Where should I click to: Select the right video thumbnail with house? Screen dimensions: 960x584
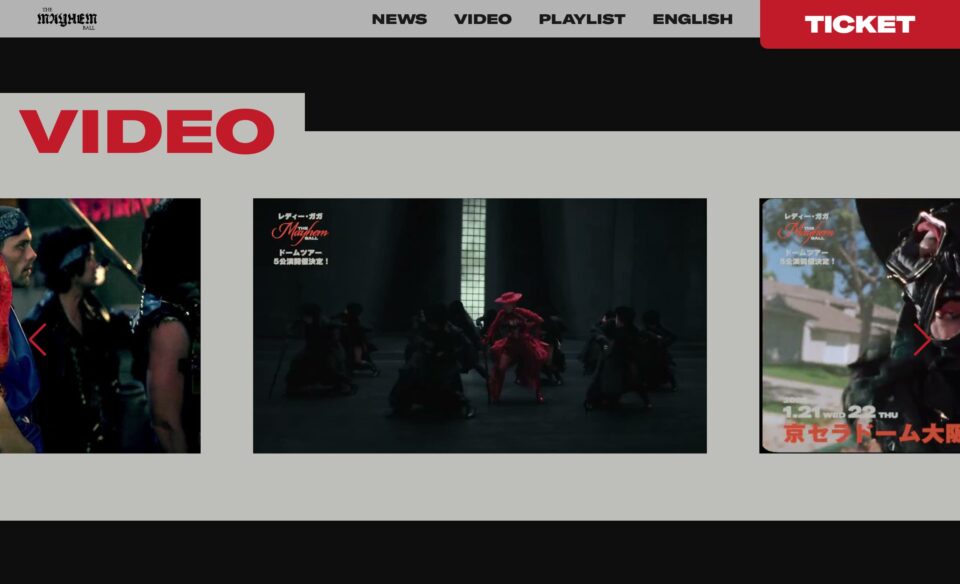tap(860, 326)
